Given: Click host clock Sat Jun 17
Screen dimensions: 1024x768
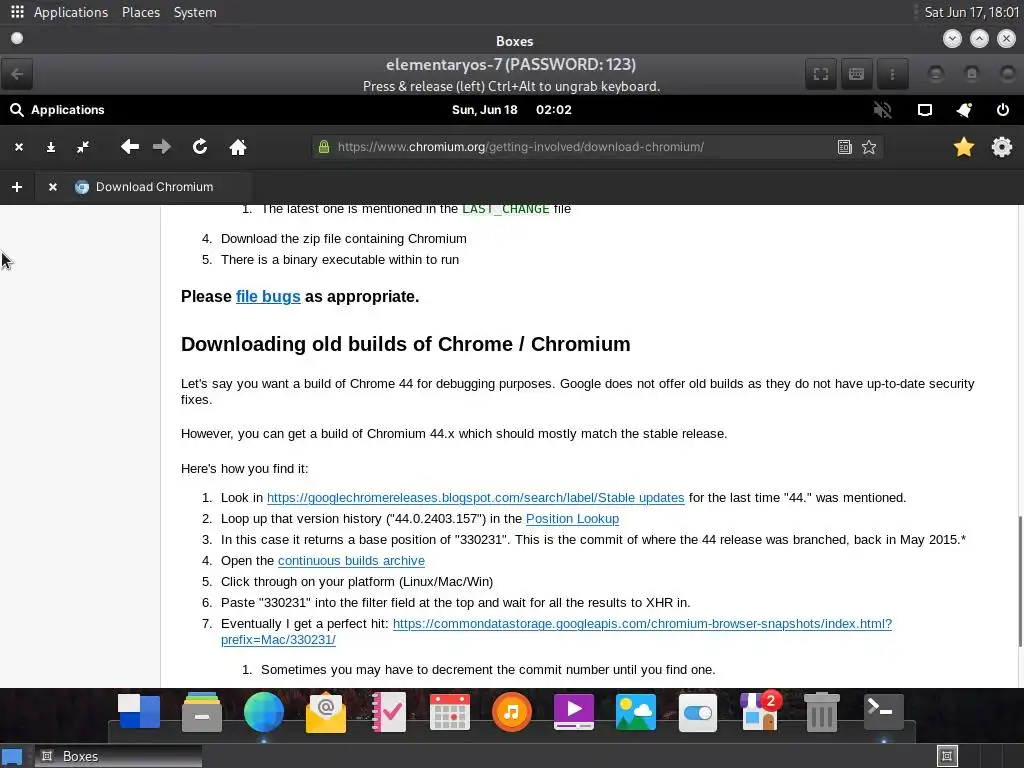Looking at the screenshot, I should 971,12.
